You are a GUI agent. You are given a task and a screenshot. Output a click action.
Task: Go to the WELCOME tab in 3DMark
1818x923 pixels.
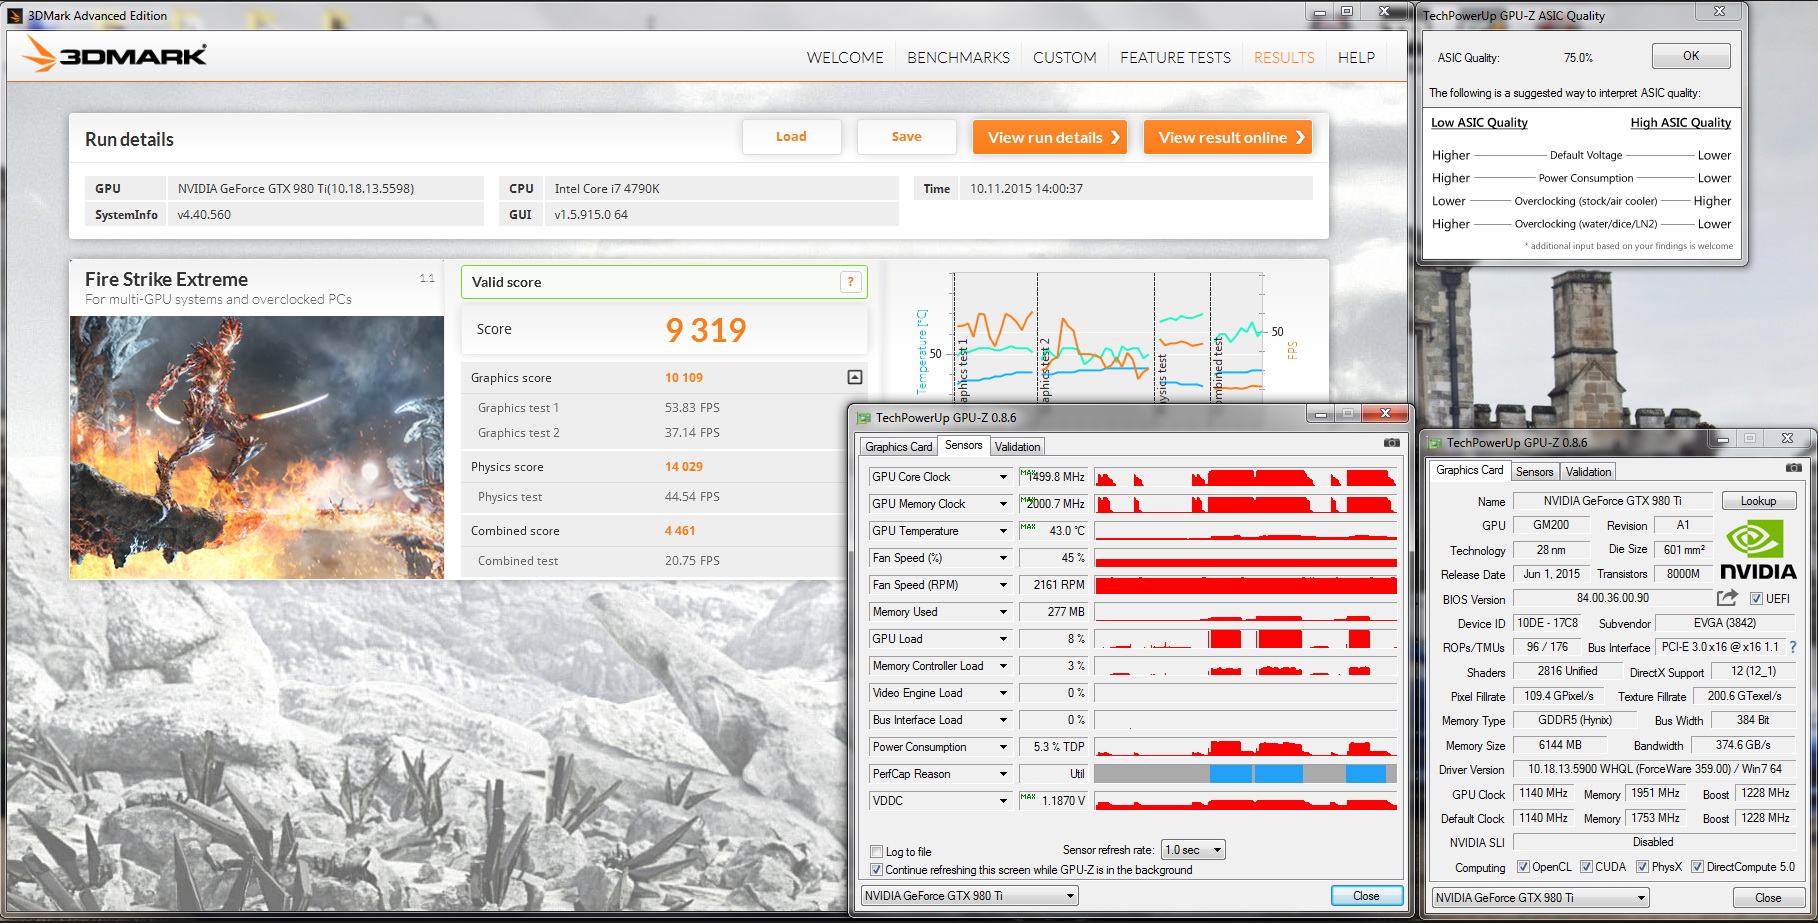pos(845,58)
